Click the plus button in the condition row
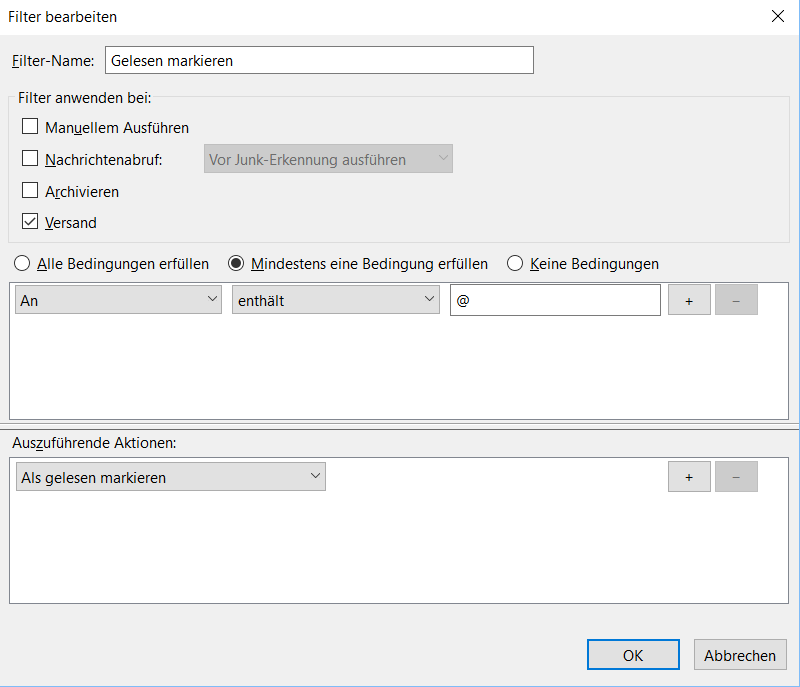The width and height of the screenshot is (800, 687). [x=689, y=300]
